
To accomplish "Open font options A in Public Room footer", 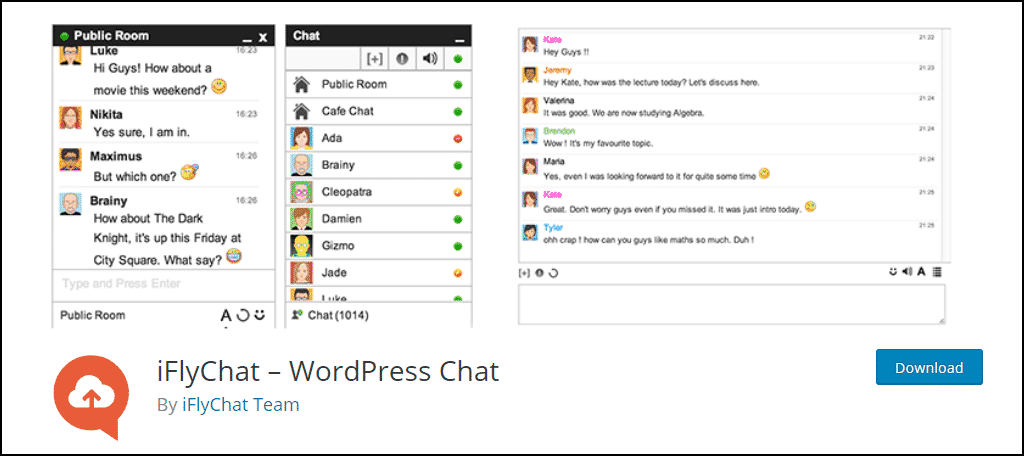I will point(226,316).
